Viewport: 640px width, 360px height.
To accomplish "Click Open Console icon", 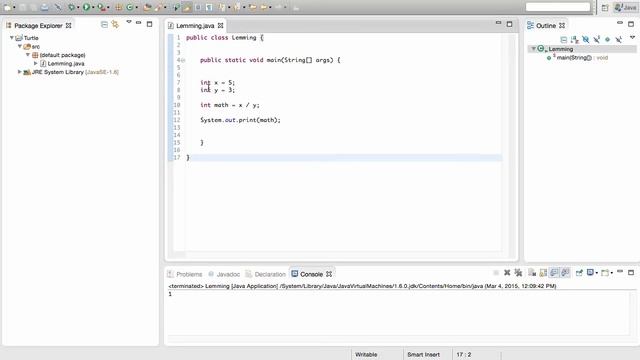I will point(605,273).
